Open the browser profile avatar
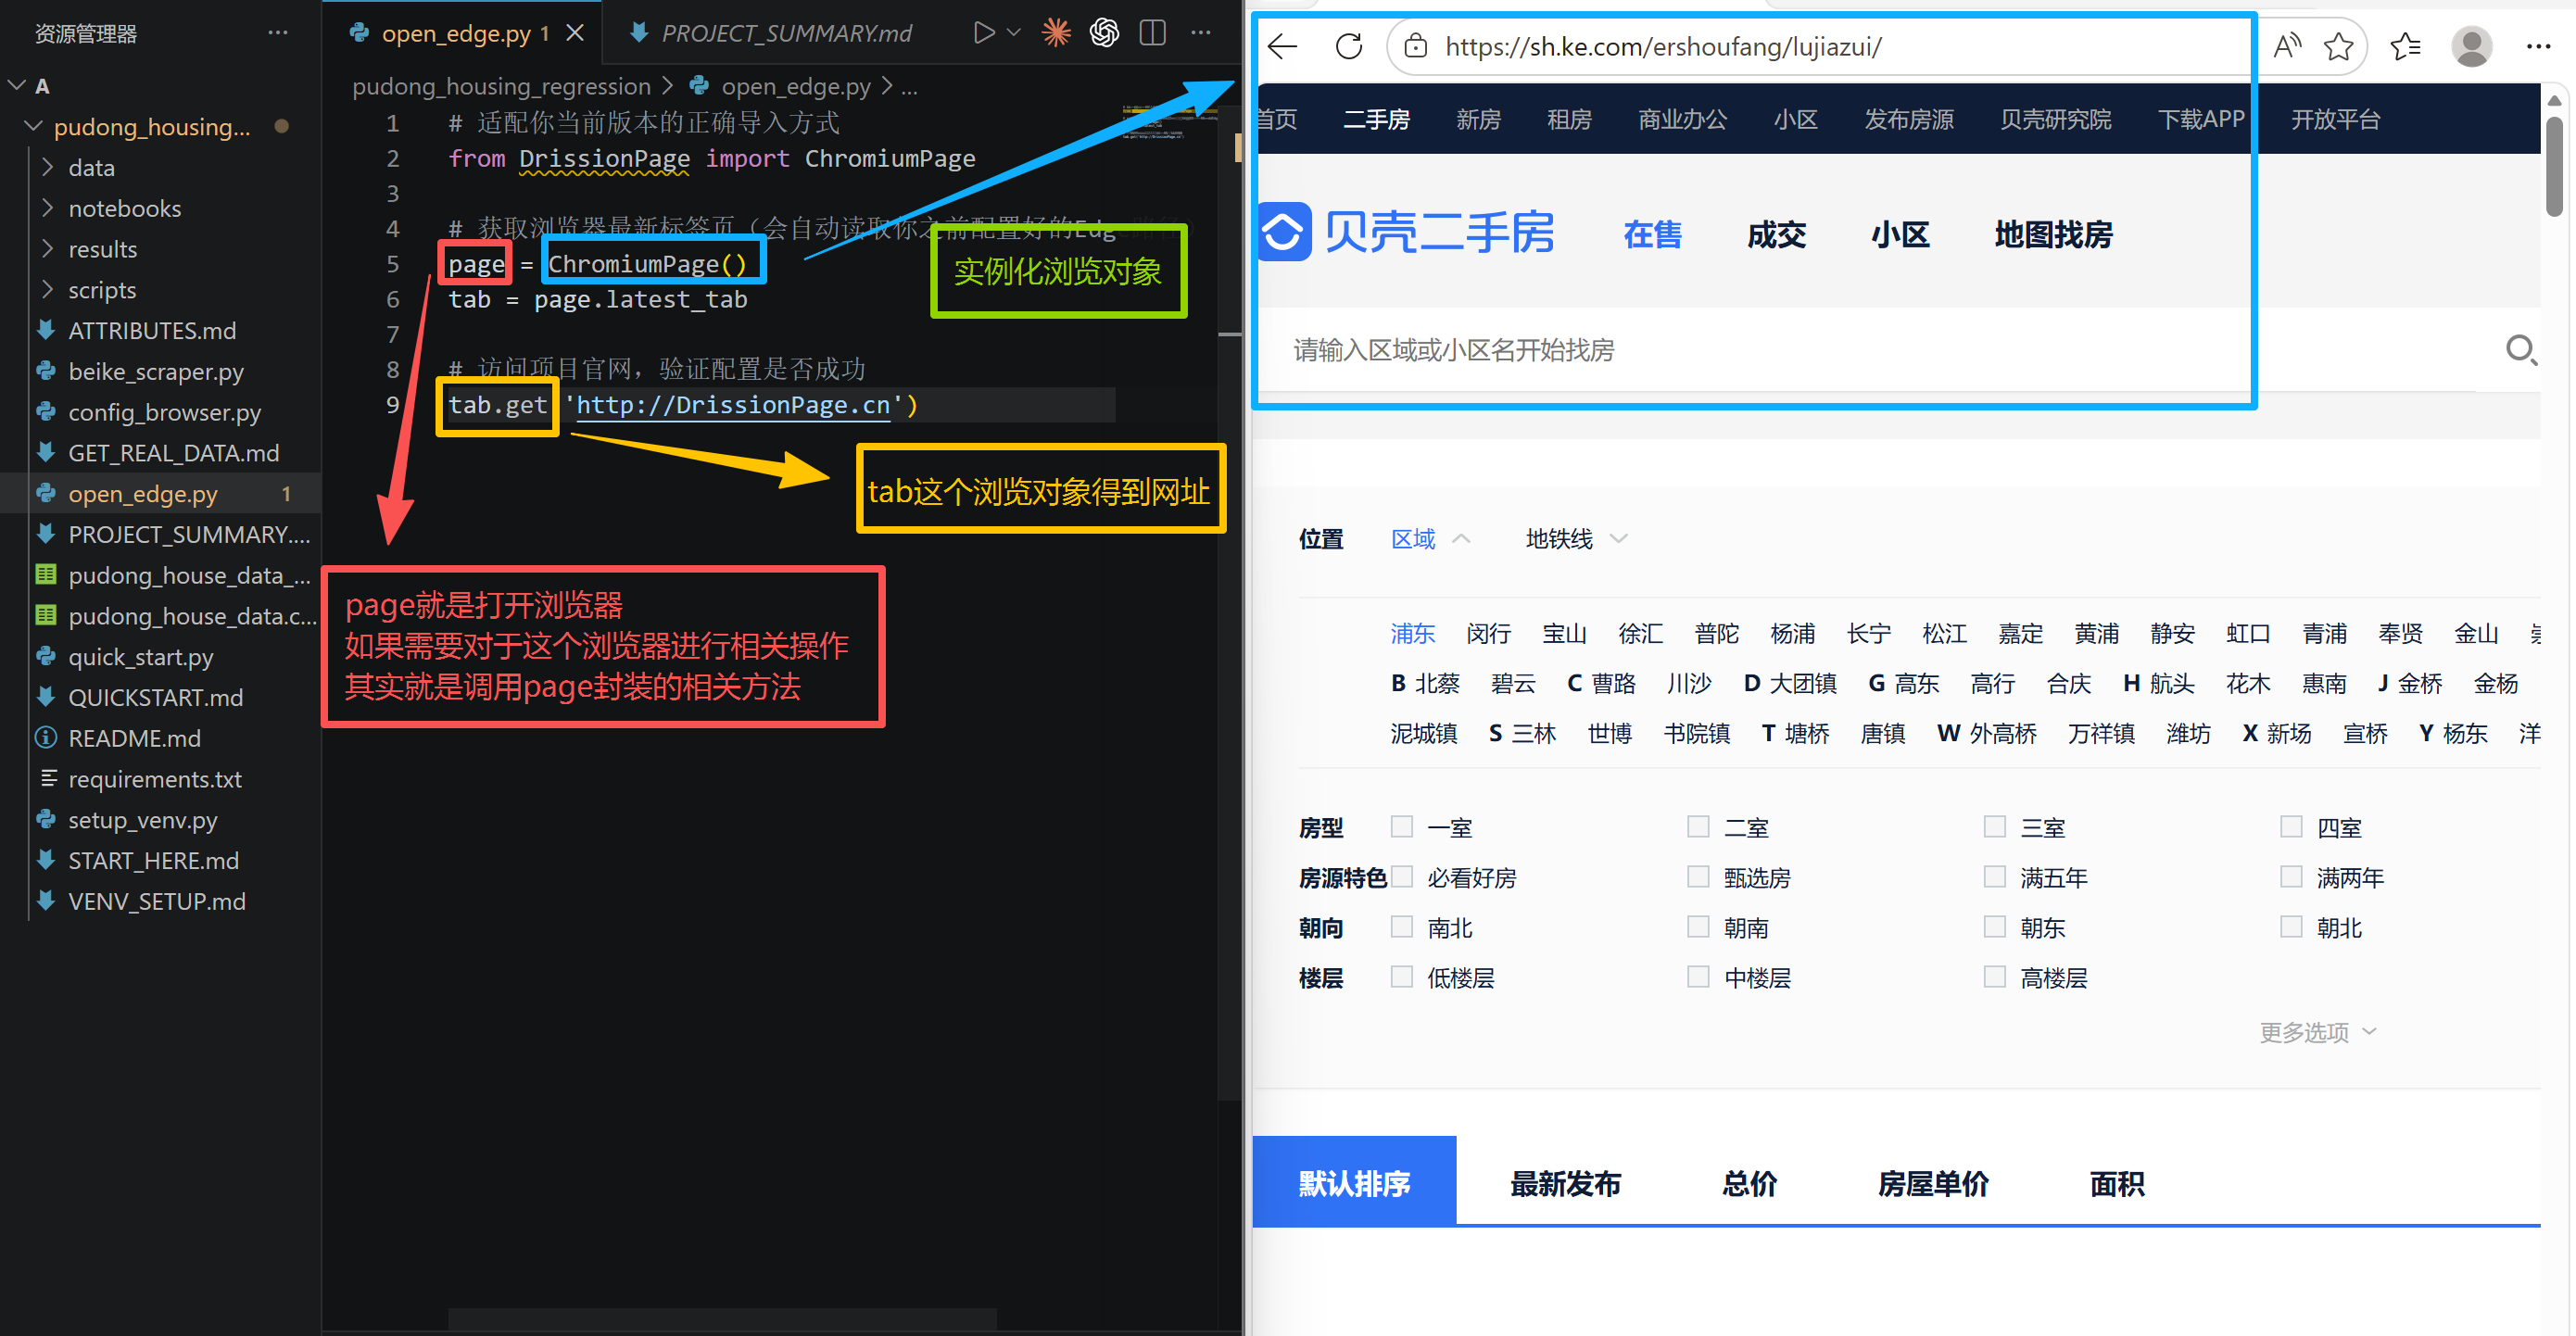 (x=2471, y=46)
